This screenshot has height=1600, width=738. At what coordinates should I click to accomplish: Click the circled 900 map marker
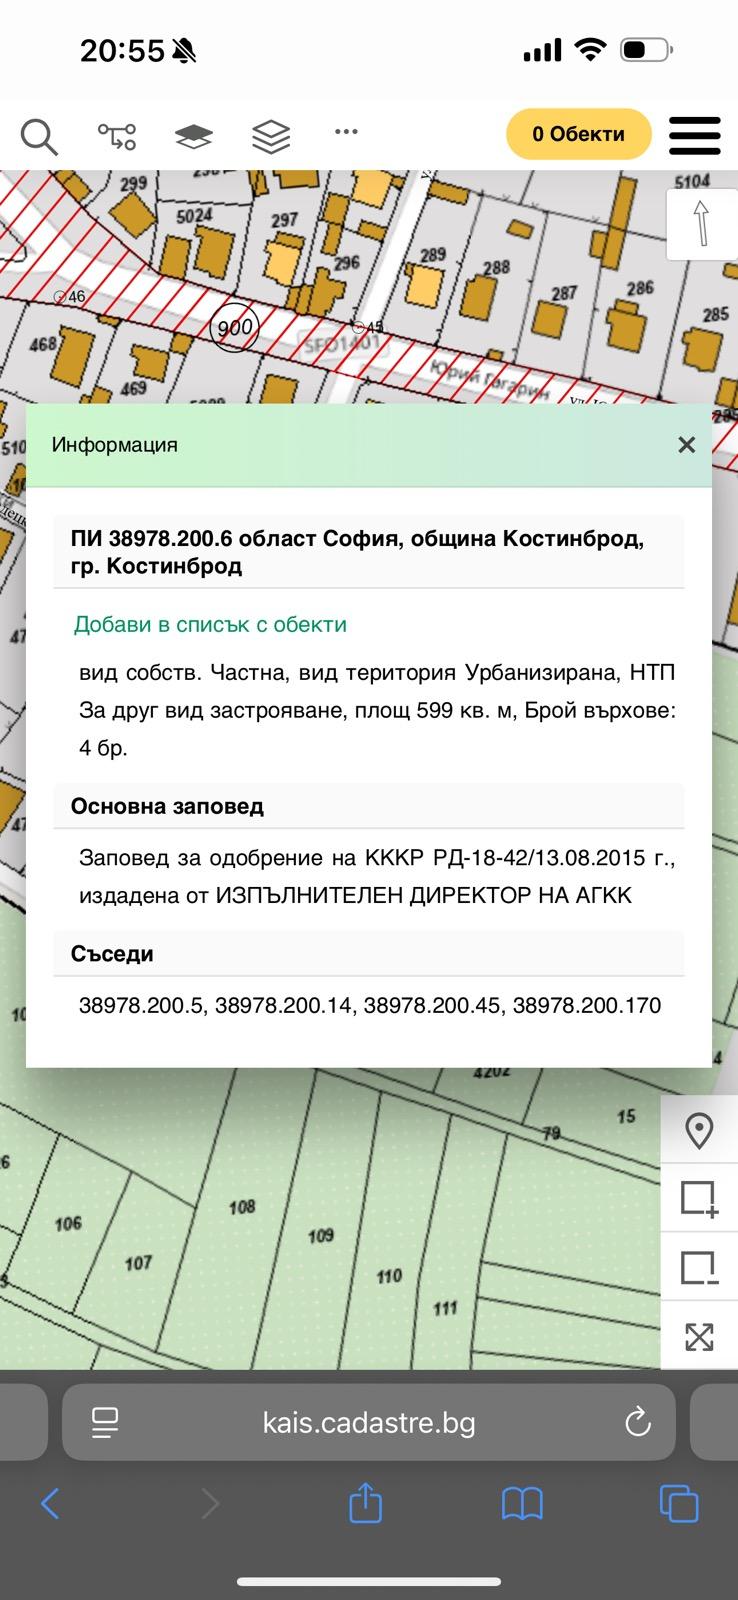[235, 327]
